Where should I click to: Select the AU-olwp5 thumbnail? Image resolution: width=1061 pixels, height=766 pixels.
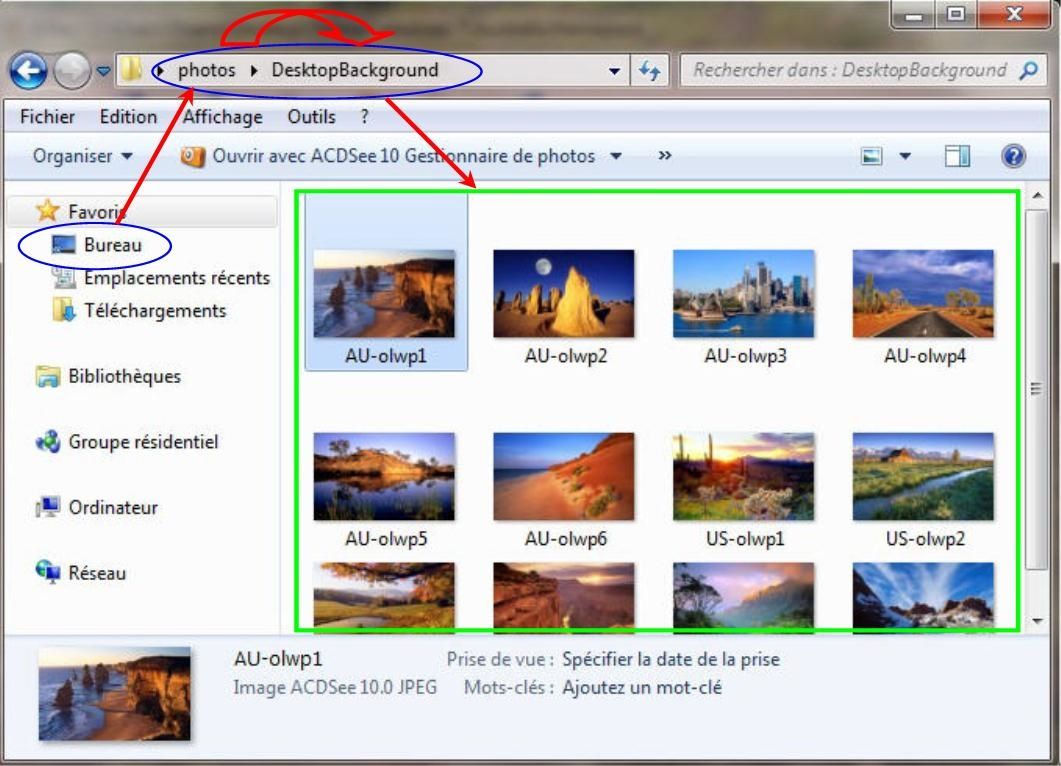(x=384, y=476)
